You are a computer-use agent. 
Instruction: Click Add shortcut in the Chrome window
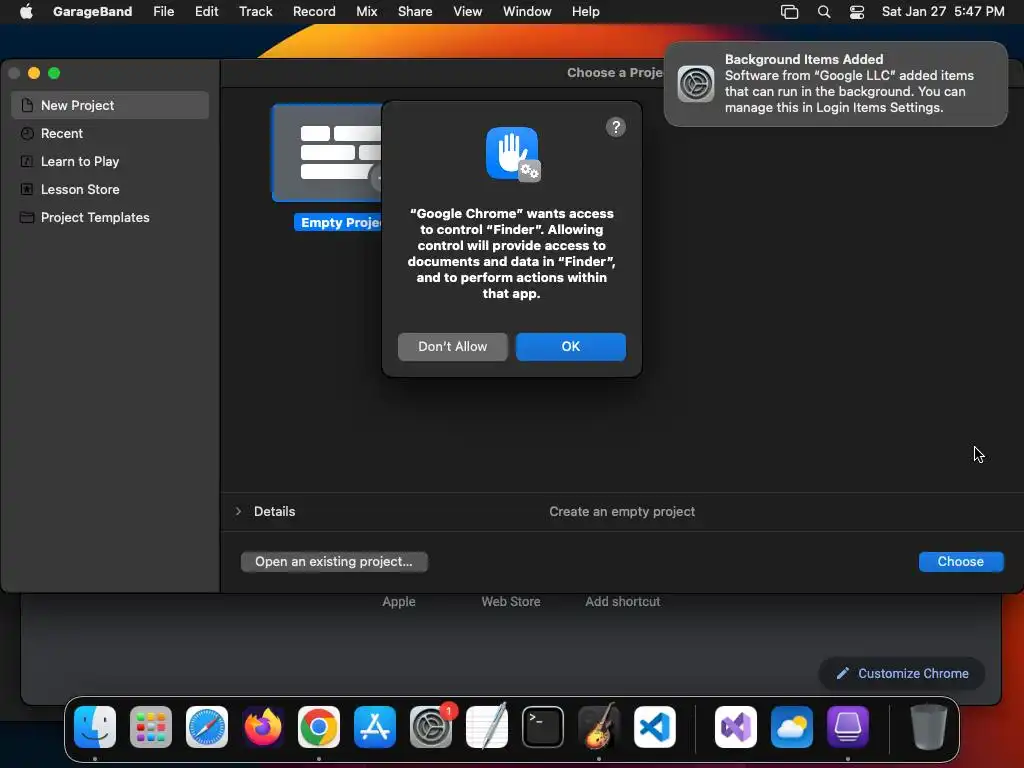point(622,601)
